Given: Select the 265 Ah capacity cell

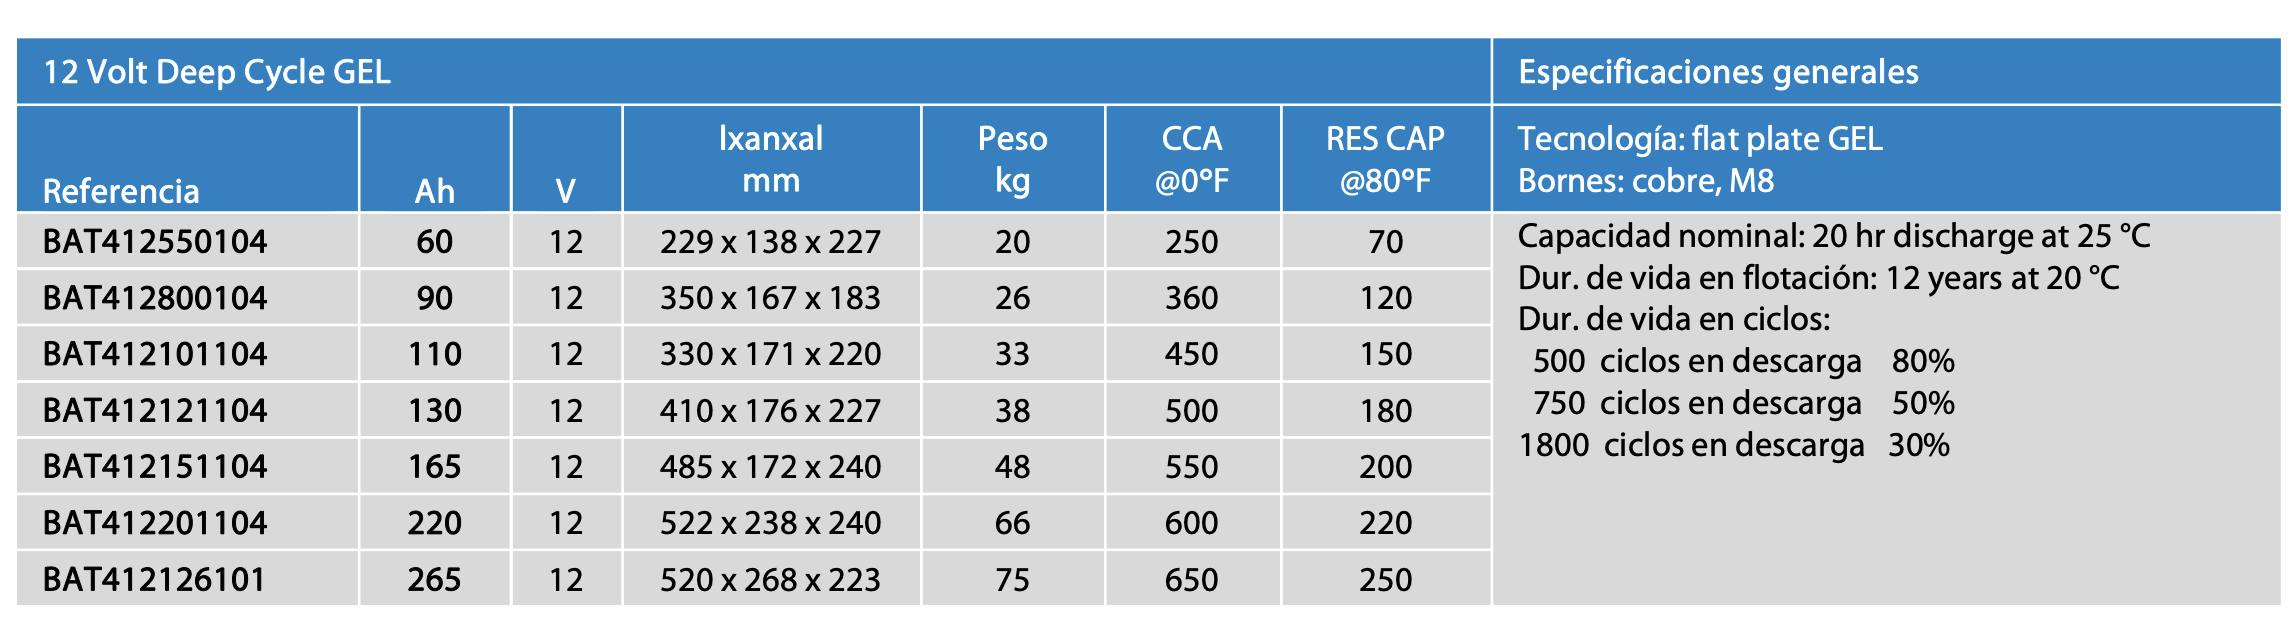Looking at the screenshot, I should click(x=434, y=579).
